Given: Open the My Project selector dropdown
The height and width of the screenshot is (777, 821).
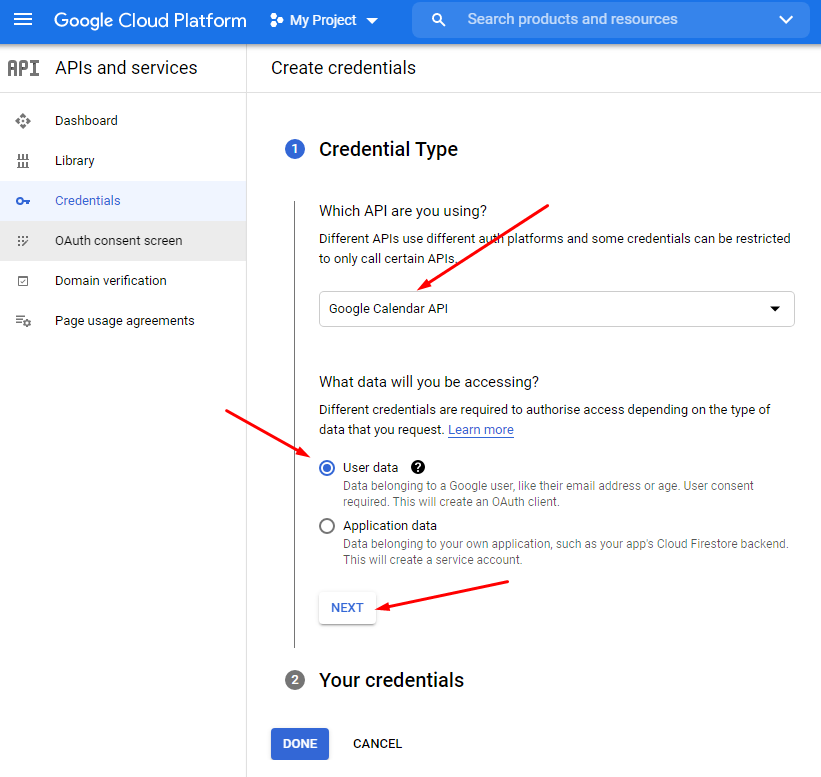Looking at the screenshot, I should coord(325,20).
